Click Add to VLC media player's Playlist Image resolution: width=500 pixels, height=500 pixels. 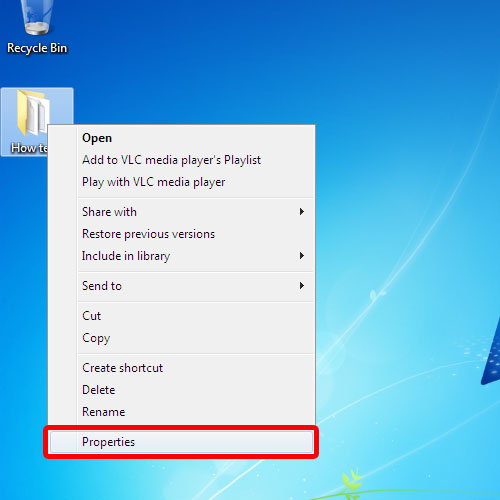(x=181, y=160)
